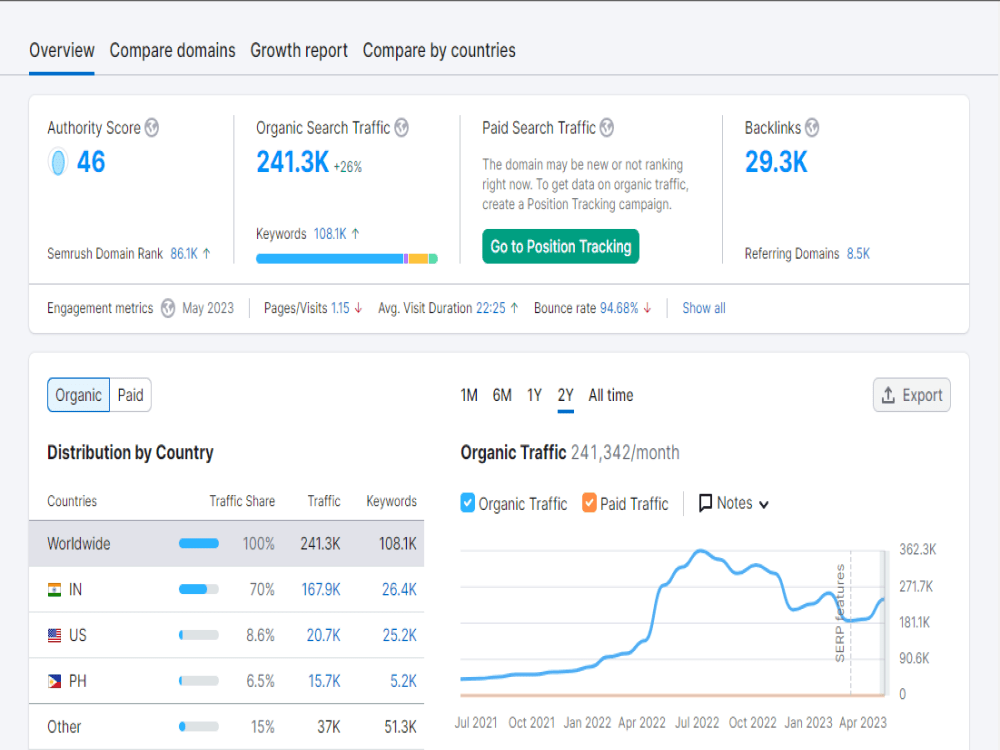
Task: Open the Growth report tab
Action: click(298, 51)
